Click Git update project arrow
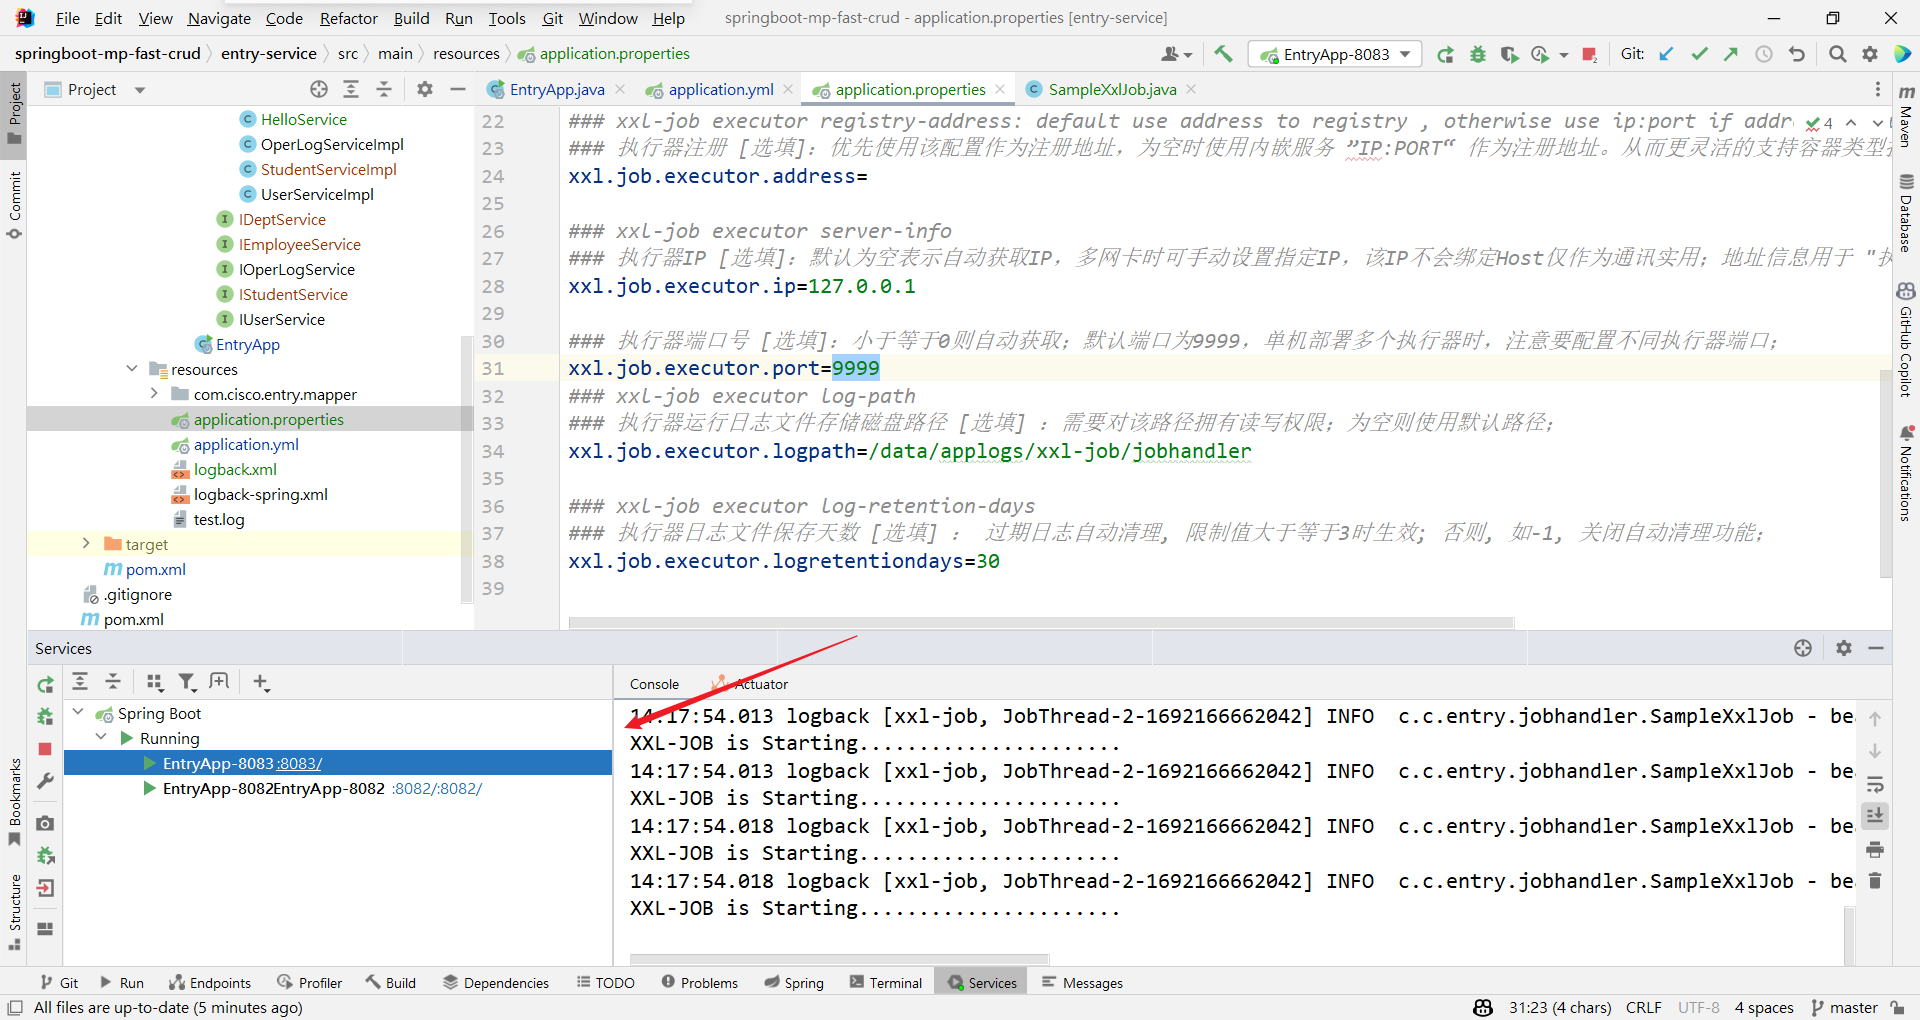Image resolution: width=1920 pixels, height=1020 pixels. tap(1666, 54)
